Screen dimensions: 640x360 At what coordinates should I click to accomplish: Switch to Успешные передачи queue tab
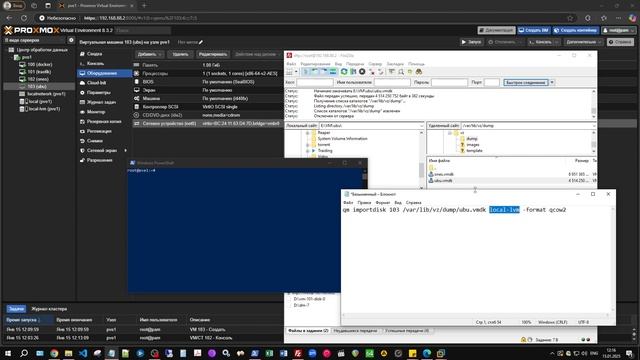pos(407,331)
